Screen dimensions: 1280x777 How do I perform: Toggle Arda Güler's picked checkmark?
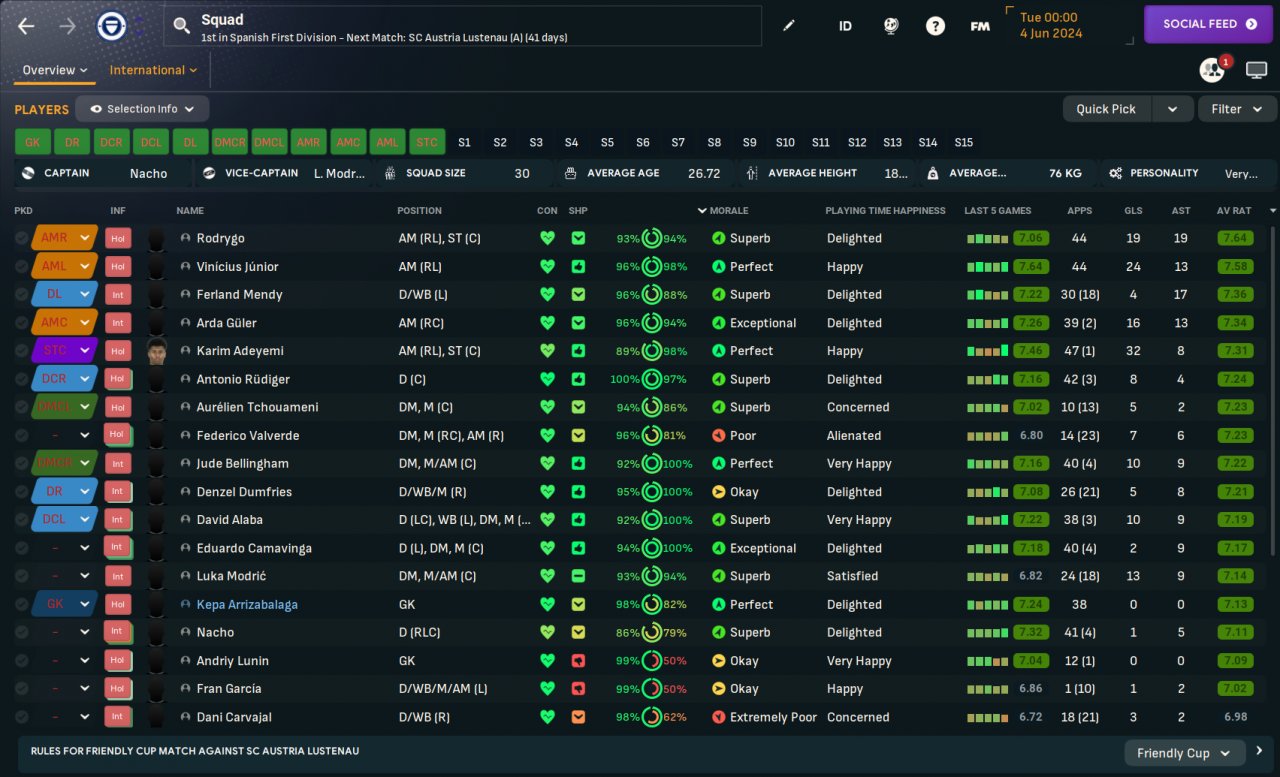click(x=22, y=323)
